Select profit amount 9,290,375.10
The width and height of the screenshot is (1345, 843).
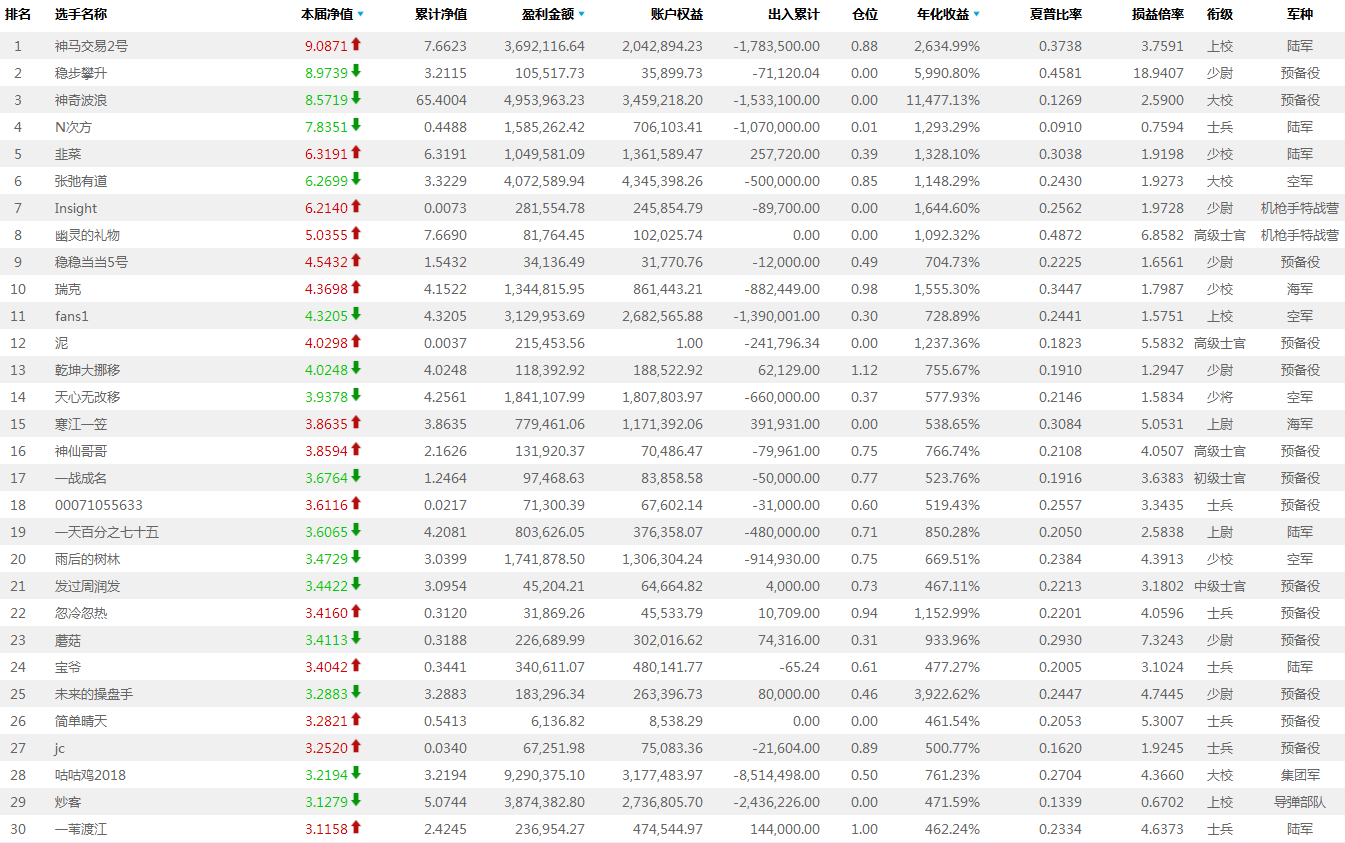[x=545, y=775]
